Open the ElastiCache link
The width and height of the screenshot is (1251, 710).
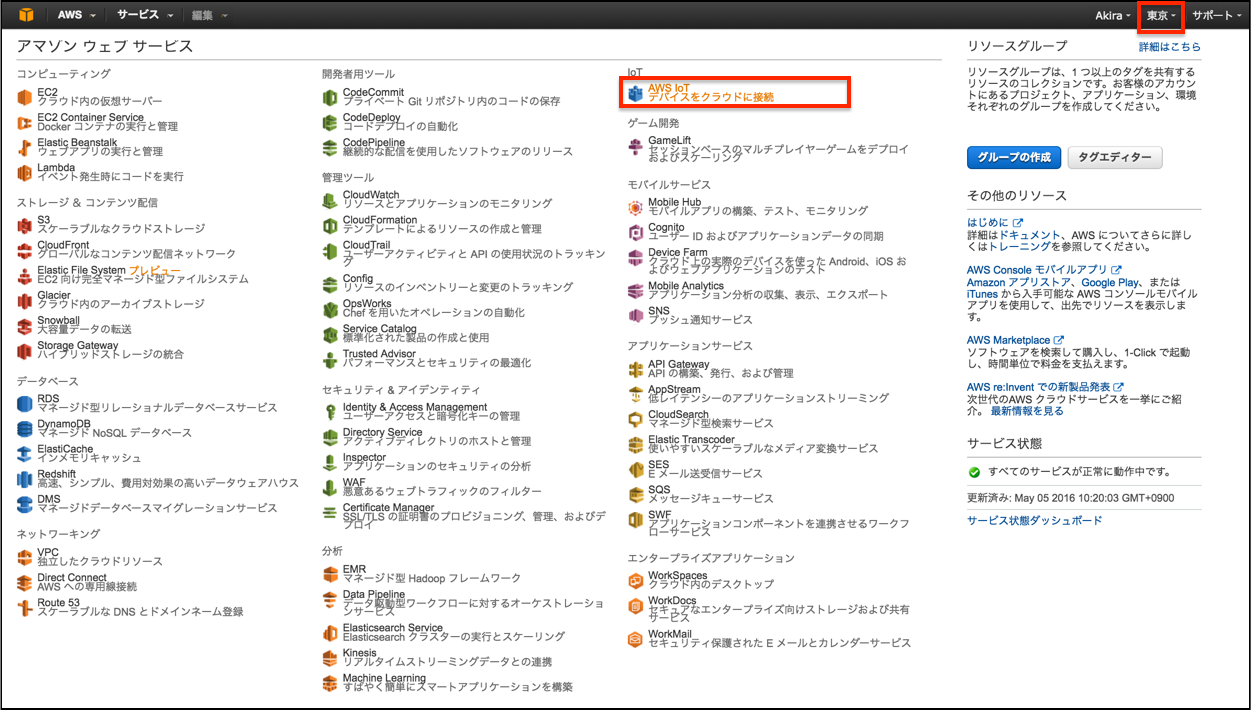pyautogui.click(x=66, y=449)
